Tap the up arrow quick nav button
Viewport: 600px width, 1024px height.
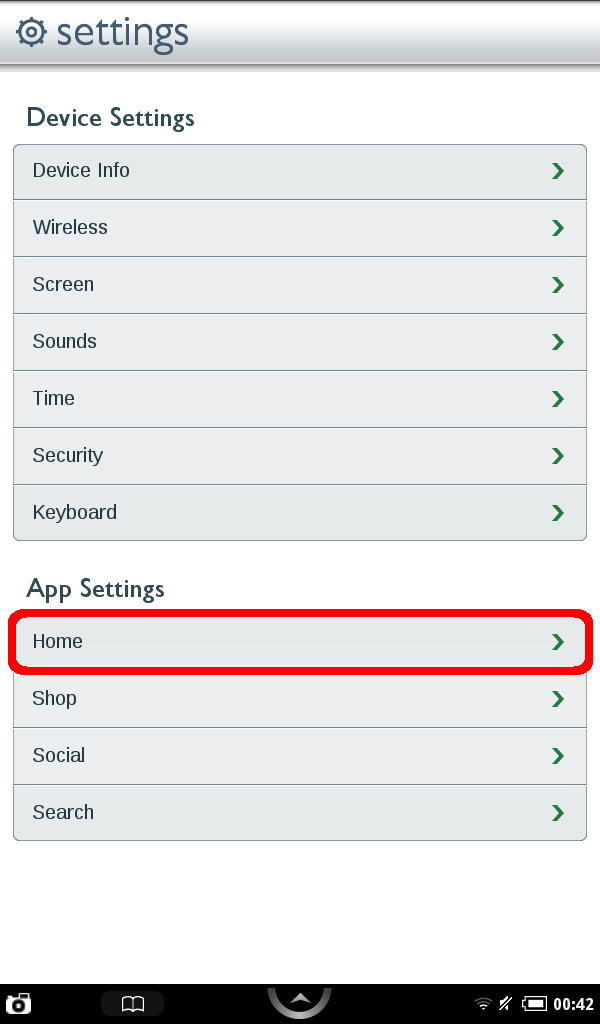click(x=299, y=1000)
